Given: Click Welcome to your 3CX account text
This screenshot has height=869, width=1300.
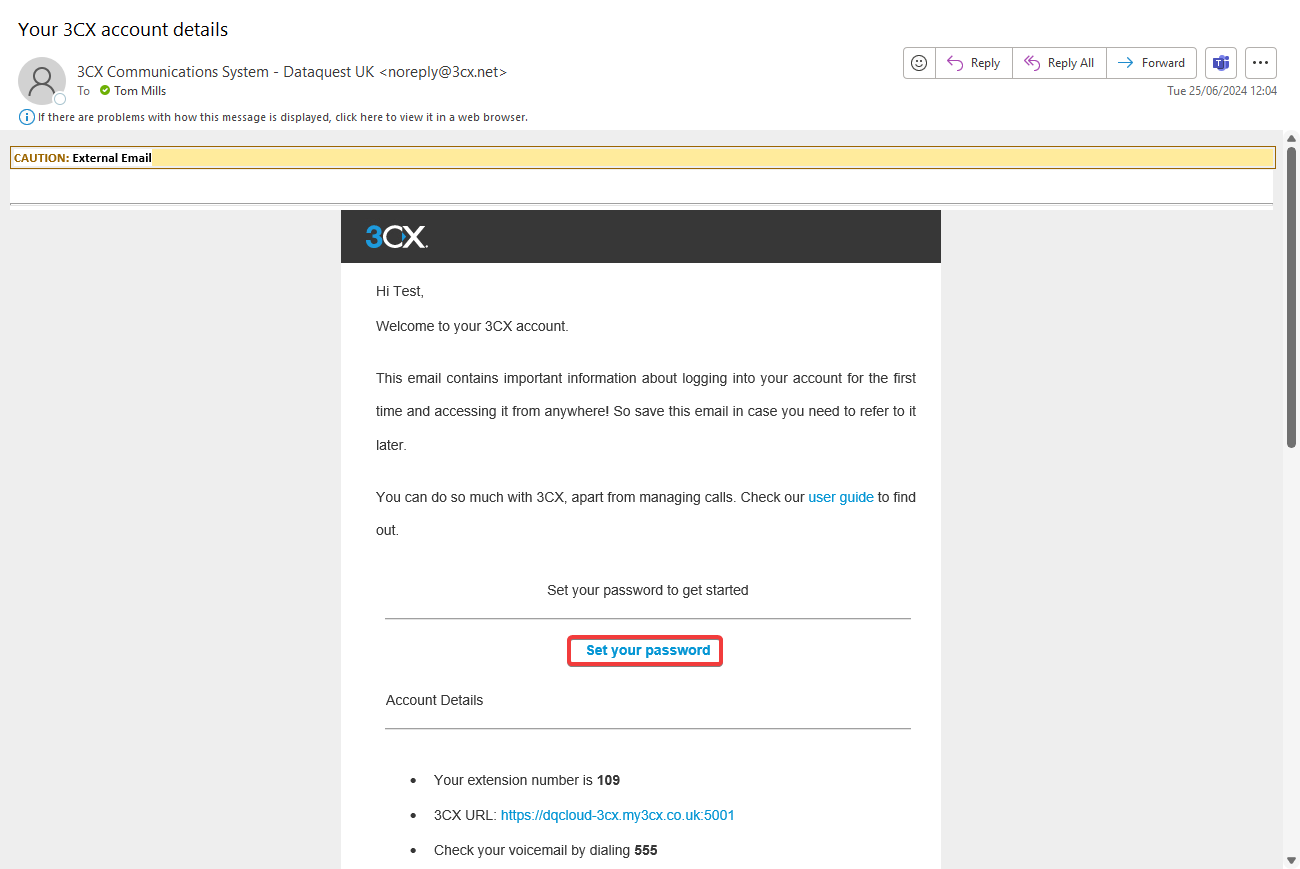Looking at the screenshot, I should point(472,326).
